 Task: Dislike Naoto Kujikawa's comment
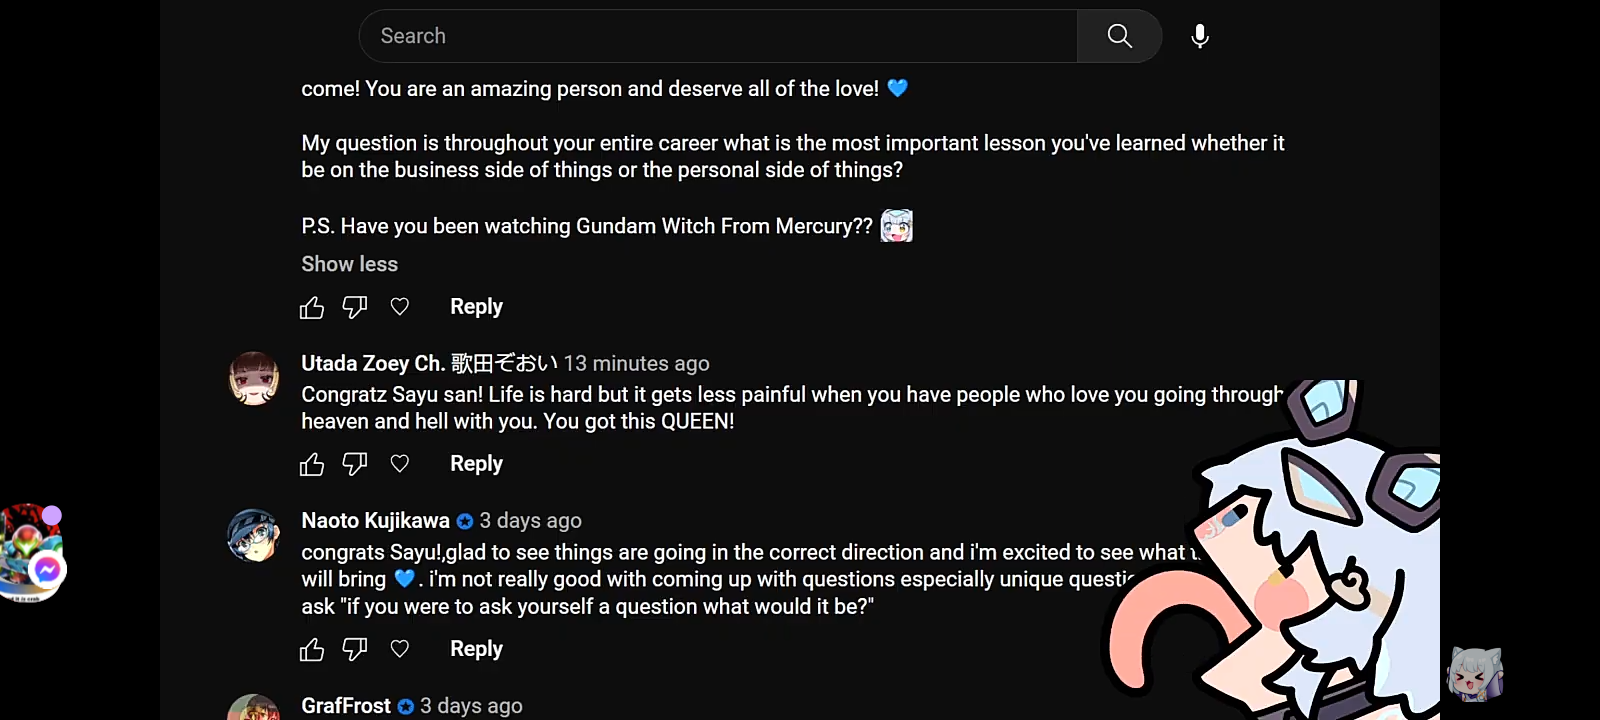tap(355, 650)
